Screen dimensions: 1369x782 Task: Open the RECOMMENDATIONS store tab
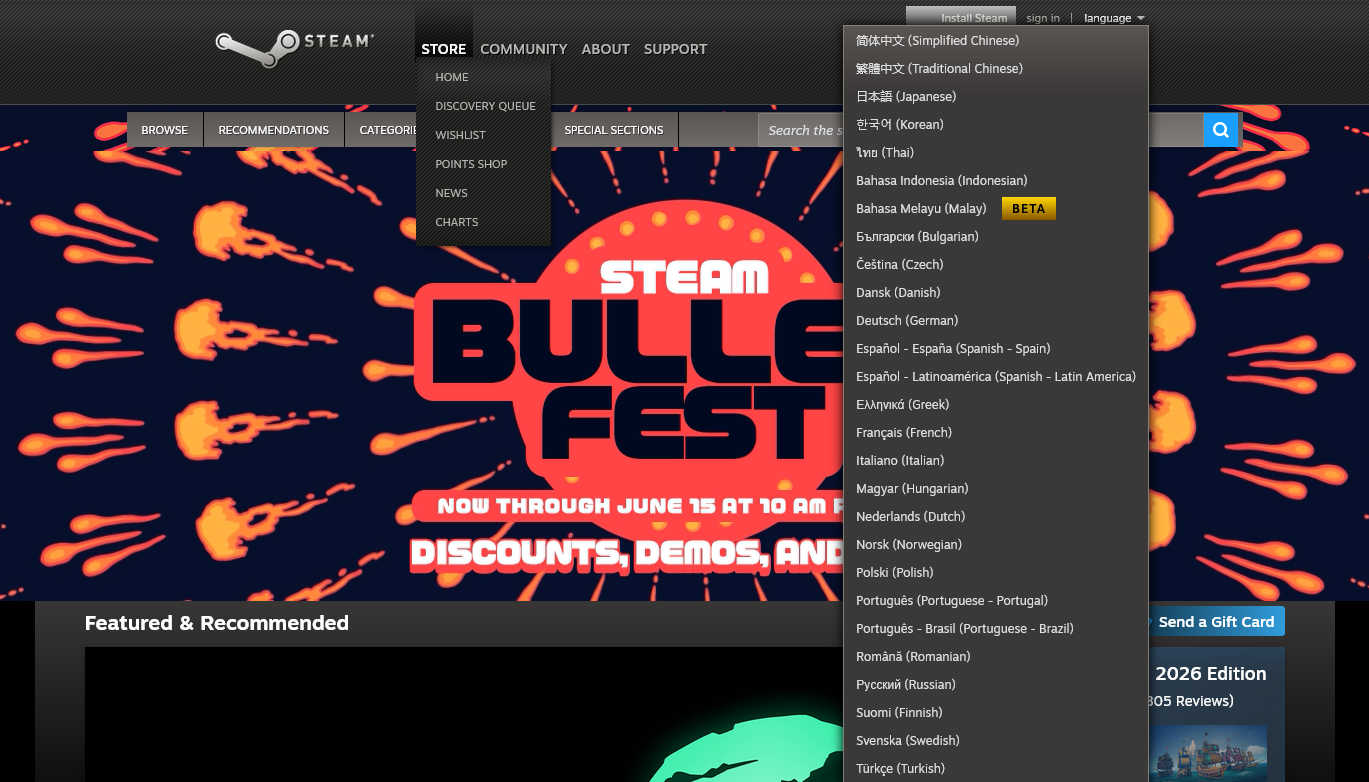click(274, 130)
